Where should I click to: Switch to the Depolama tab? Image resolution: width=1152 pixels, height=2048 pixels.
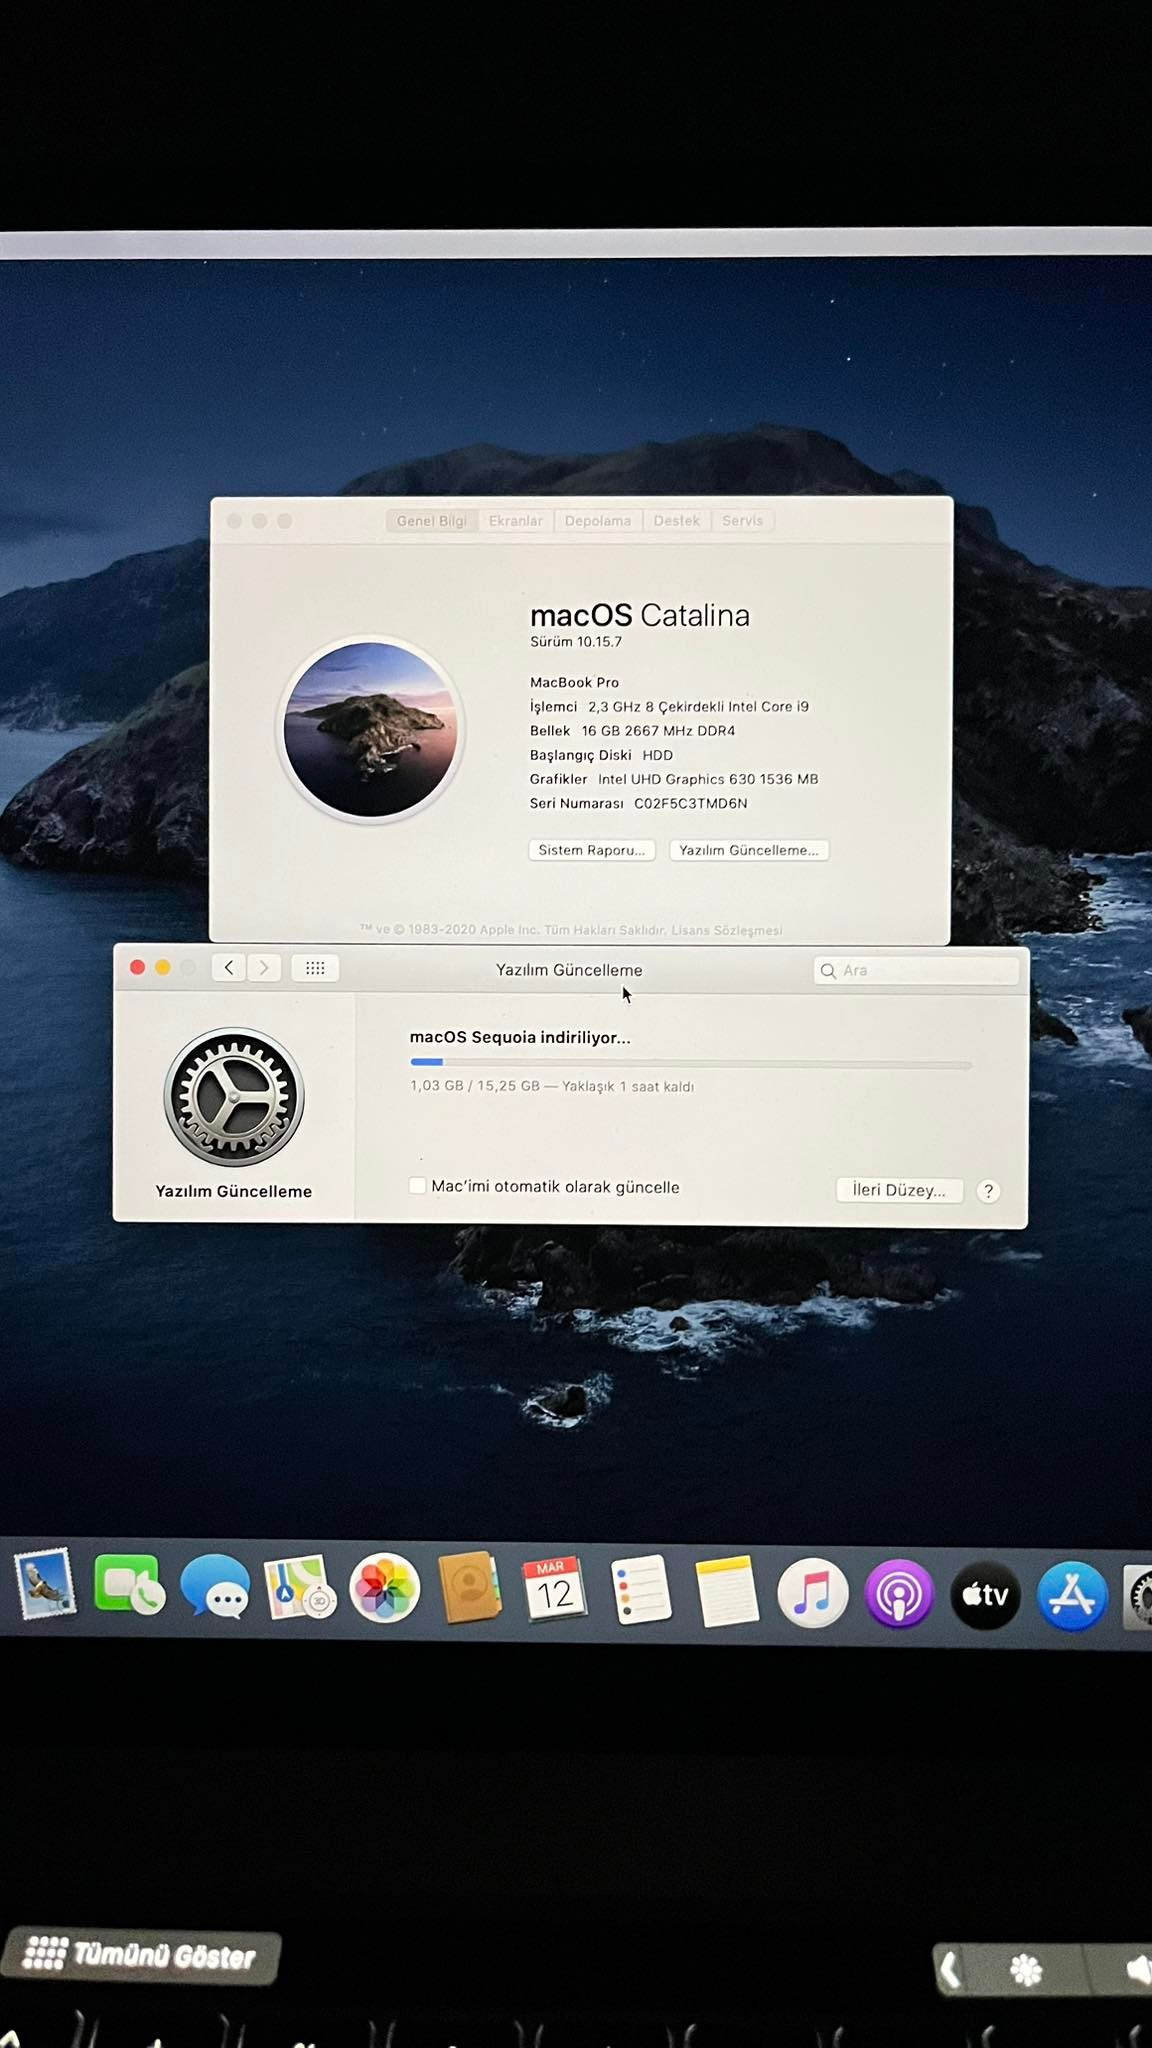[x=598, y=520]
